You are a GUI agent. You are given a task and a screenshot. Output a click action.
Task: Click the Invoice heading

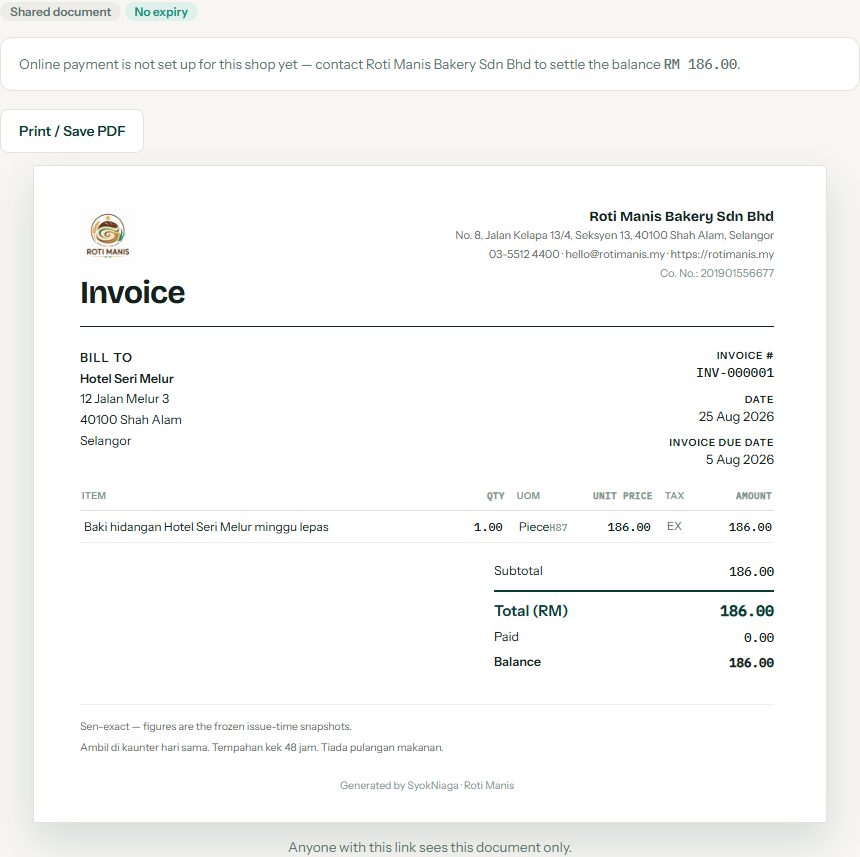(x=133, y=292)
